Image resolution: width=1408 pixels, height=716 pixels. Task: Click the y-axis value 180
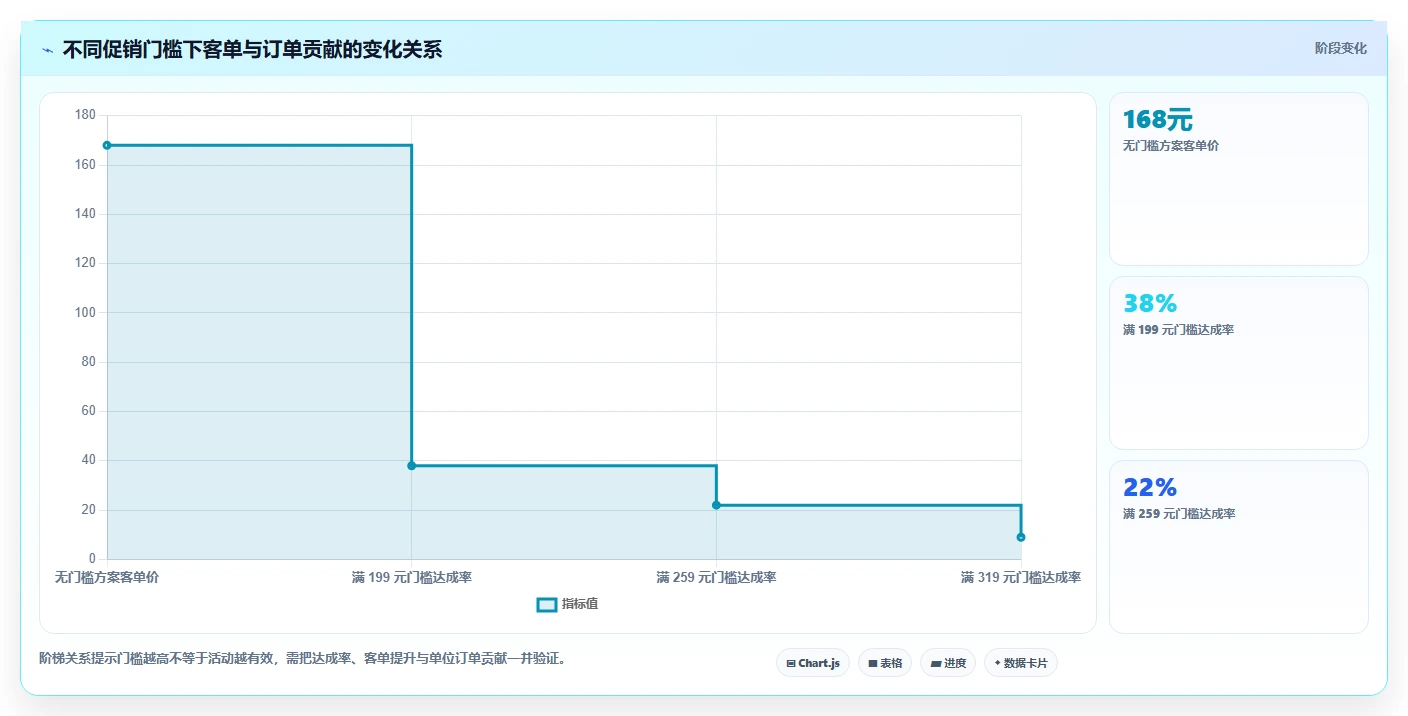tap(85, 115)
